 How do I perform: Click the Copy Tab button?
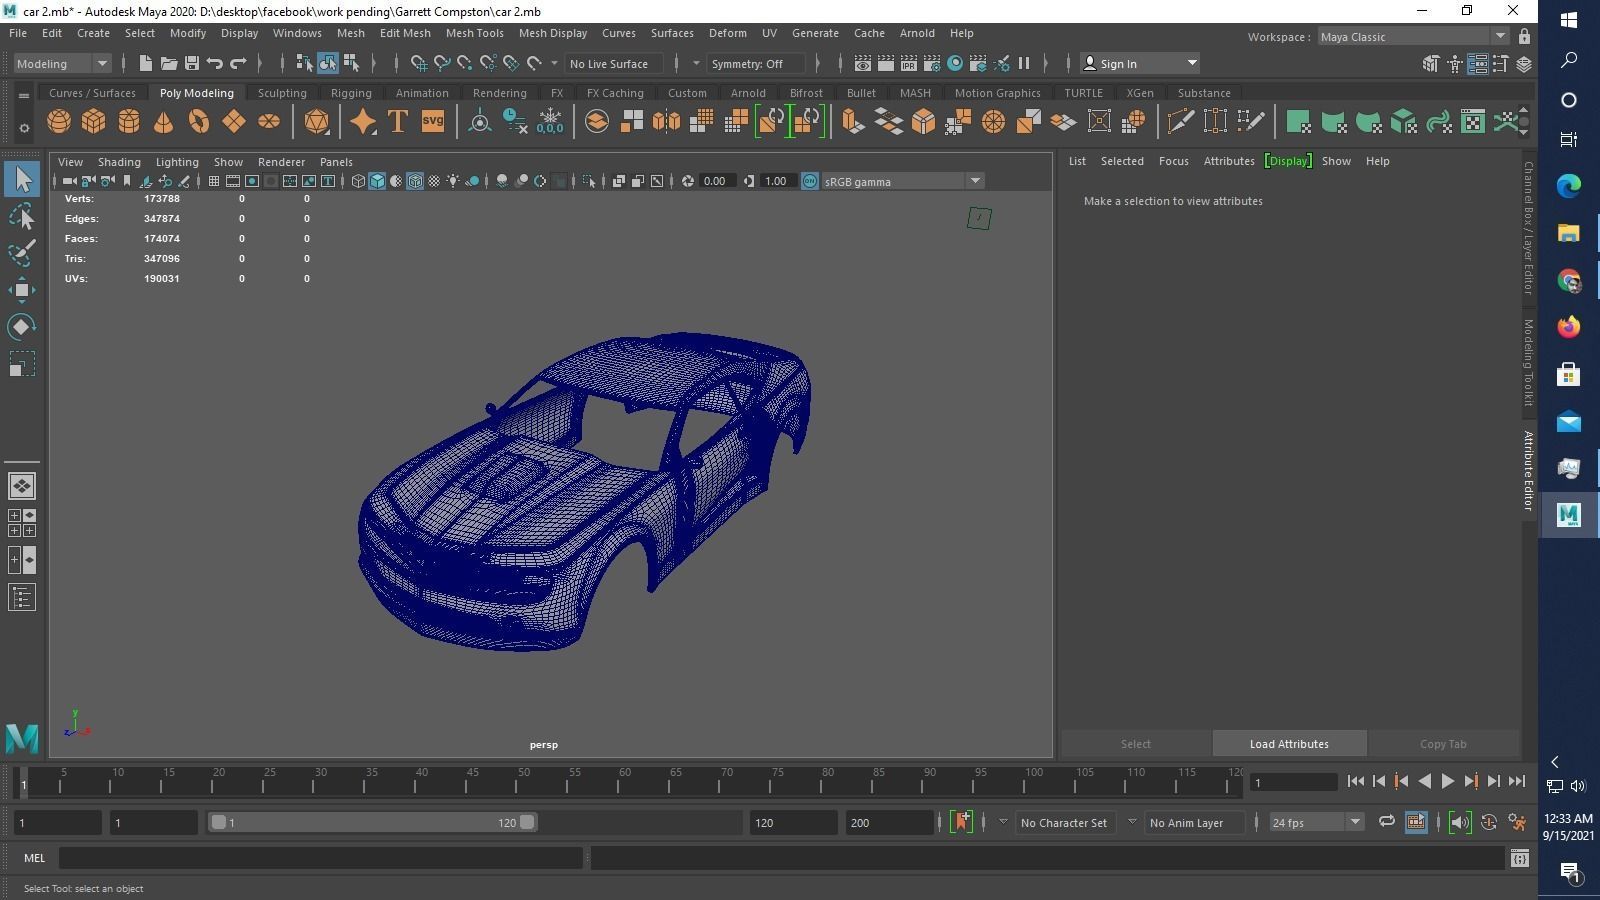(1443, 744)
